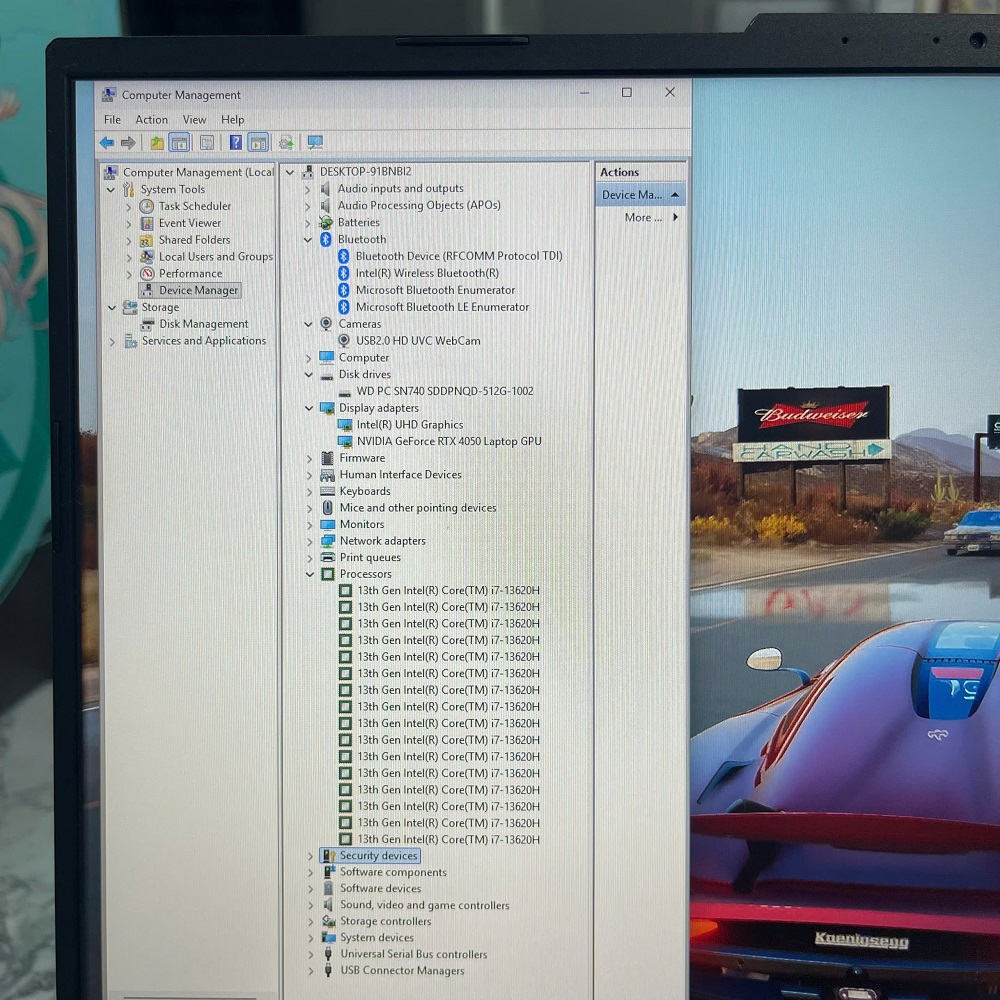Collapse the Device Manager actions header

pyautogui.click(x=675, y=195)
